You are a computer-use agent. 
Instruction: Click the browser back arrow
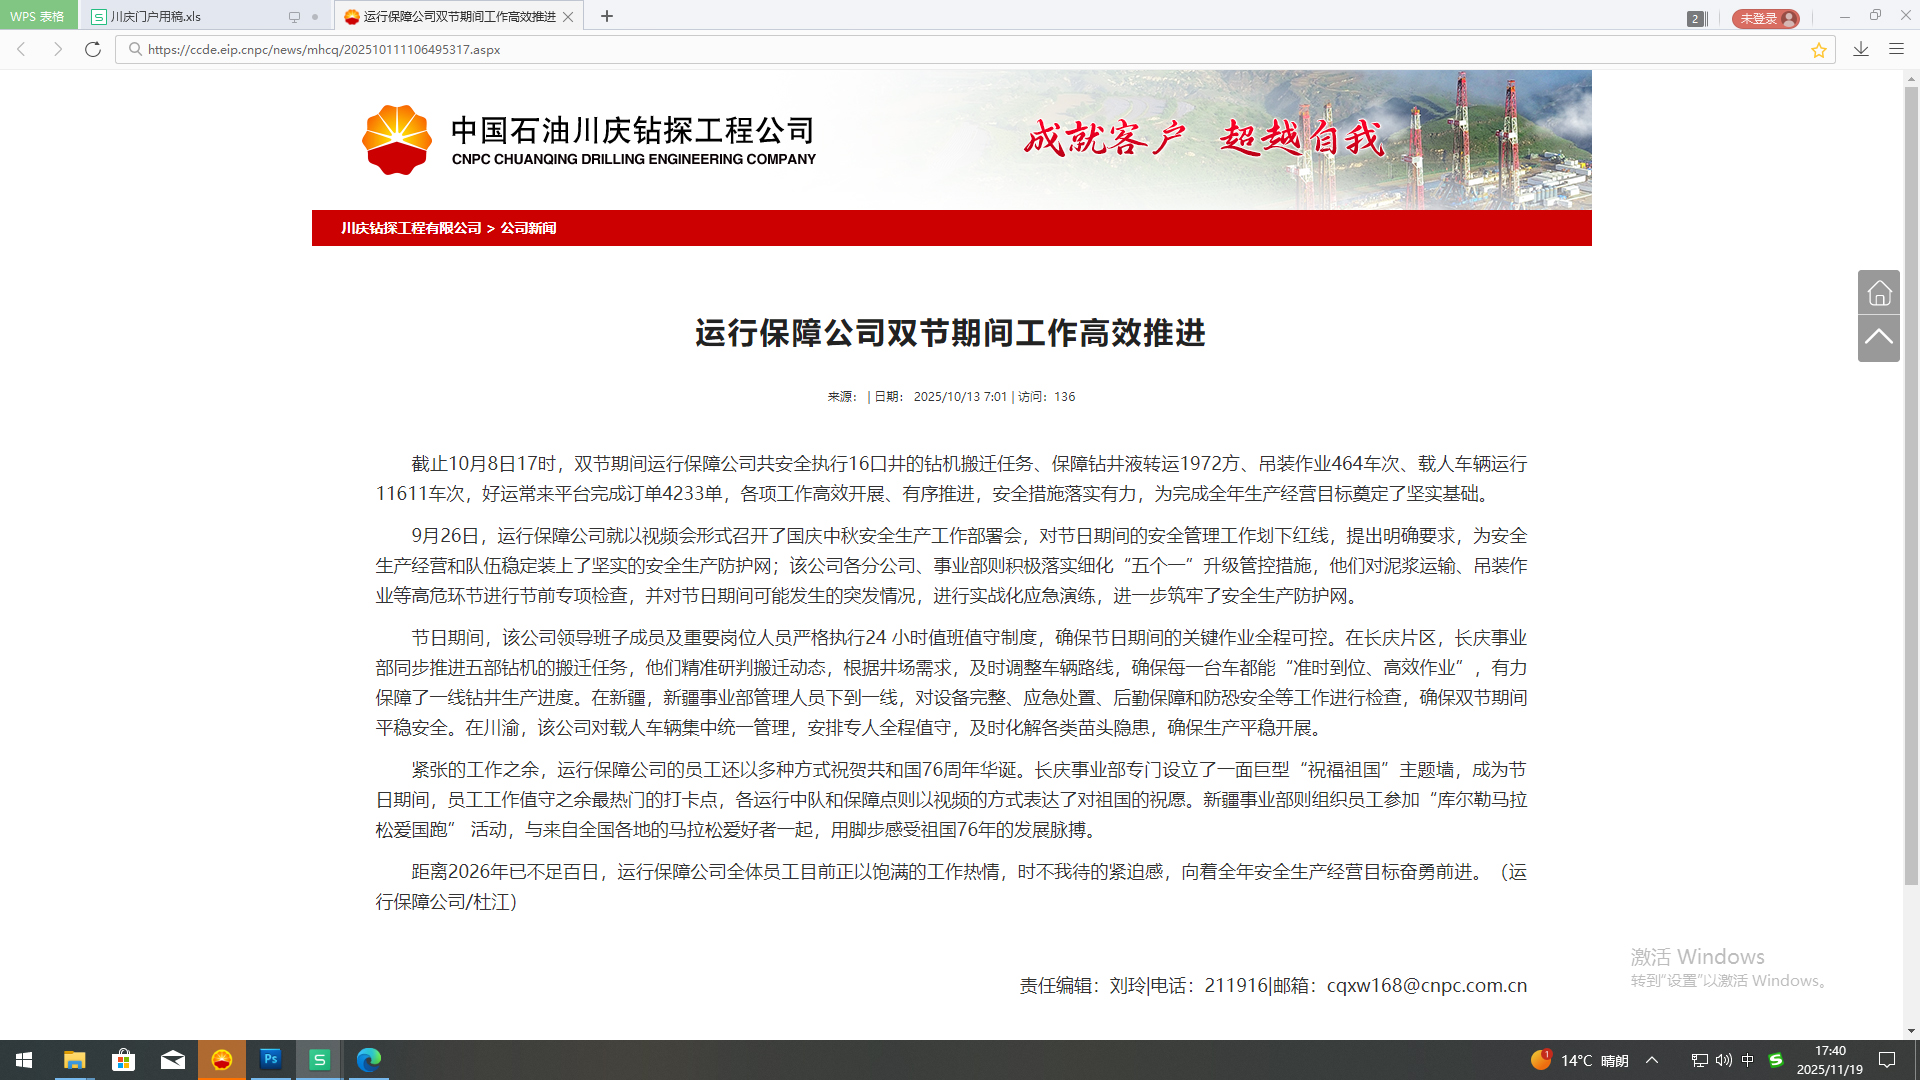point(21,49)
